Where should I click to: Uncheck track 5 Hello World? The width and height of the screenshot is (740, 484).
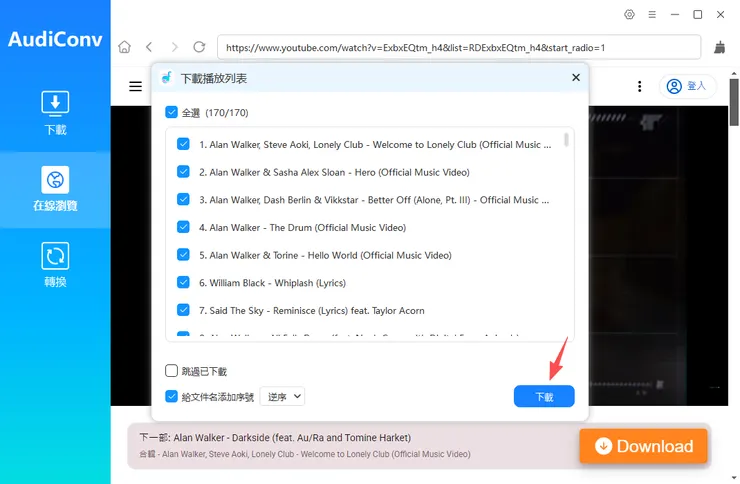[183, 255]
